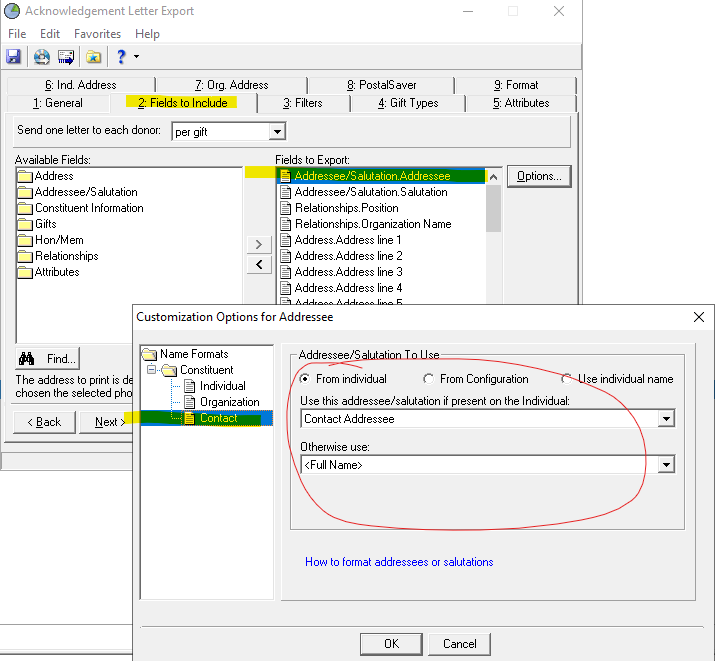The height and width of the screenshot is (661, 715).
Task: Click the right arrow to add field
Action: pyautogui.click(x=259, y=244)
